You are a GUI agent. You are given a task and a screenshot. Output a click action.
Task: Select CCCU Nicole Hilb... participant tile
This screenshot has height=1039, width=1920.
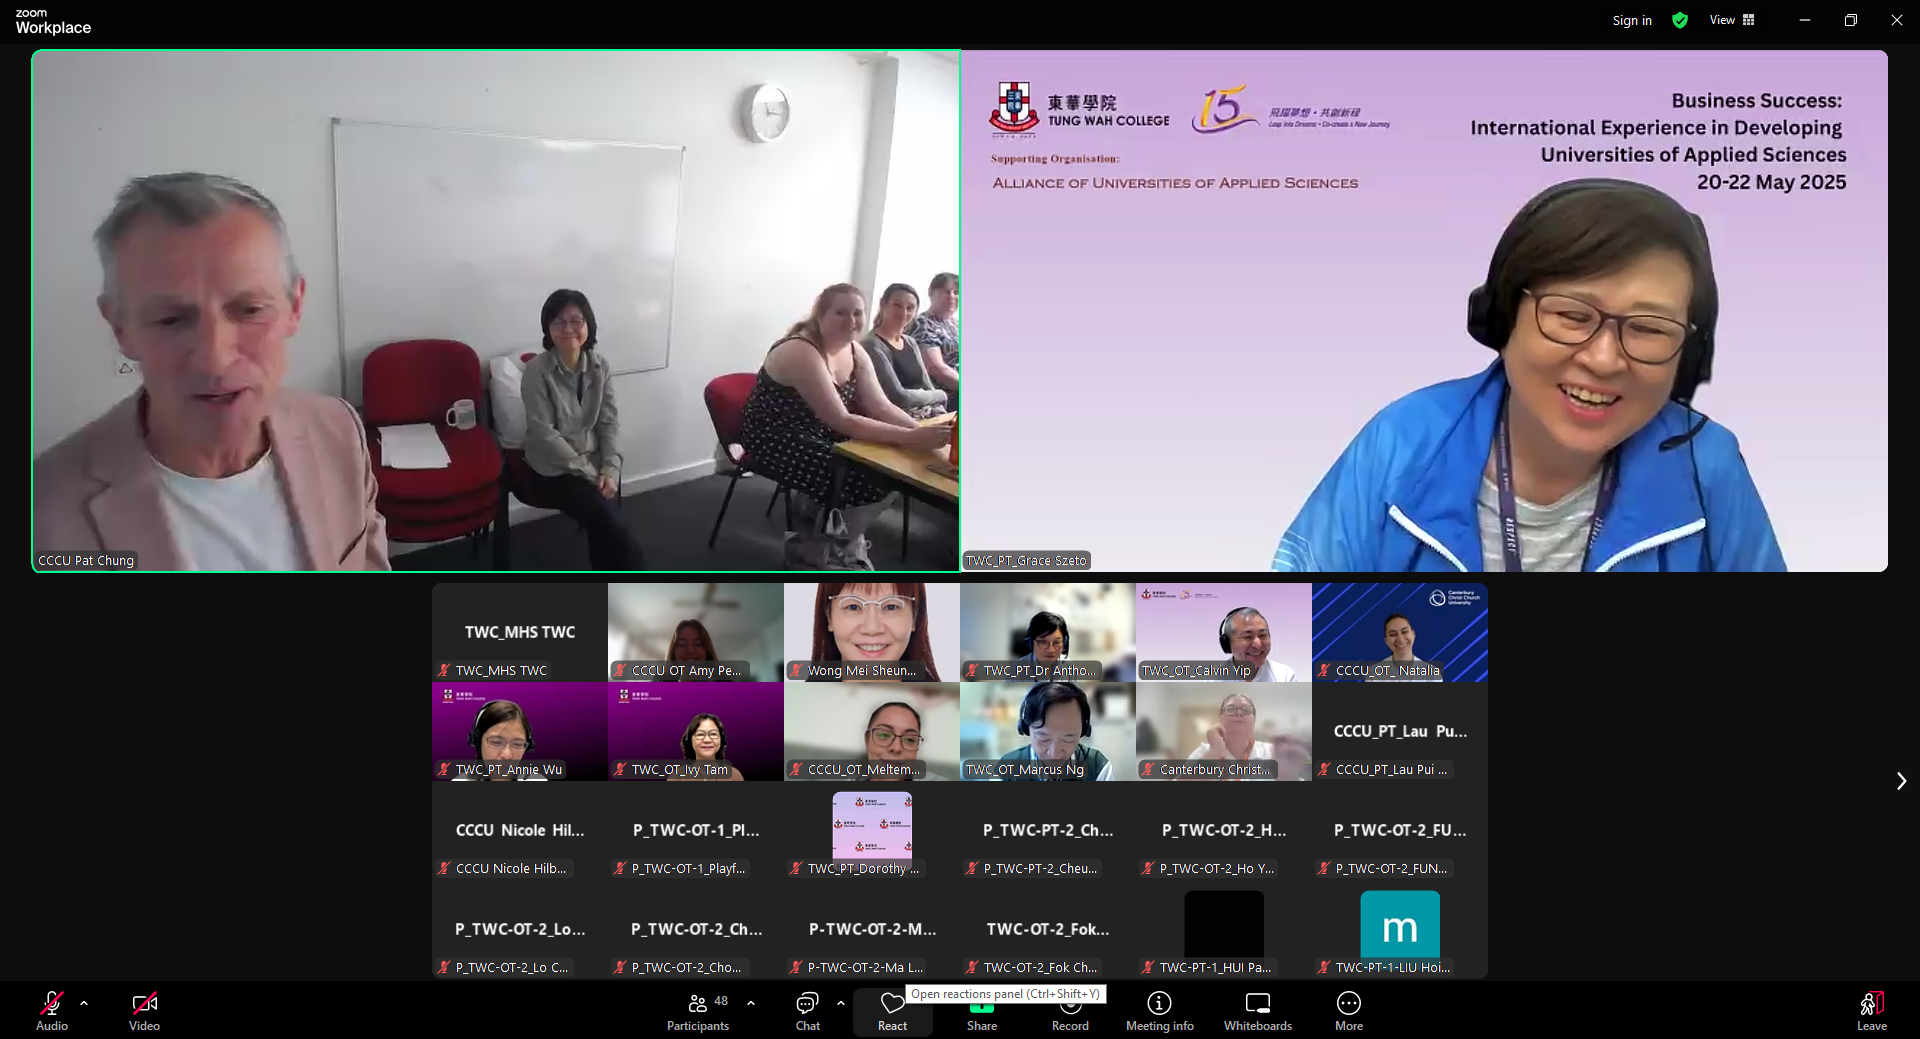click(520, 830)
